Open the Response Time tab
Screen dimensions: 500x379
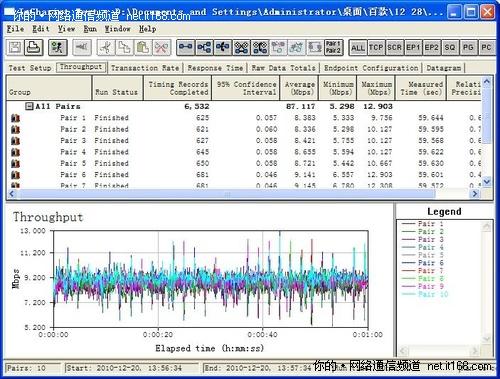[215, 68]
